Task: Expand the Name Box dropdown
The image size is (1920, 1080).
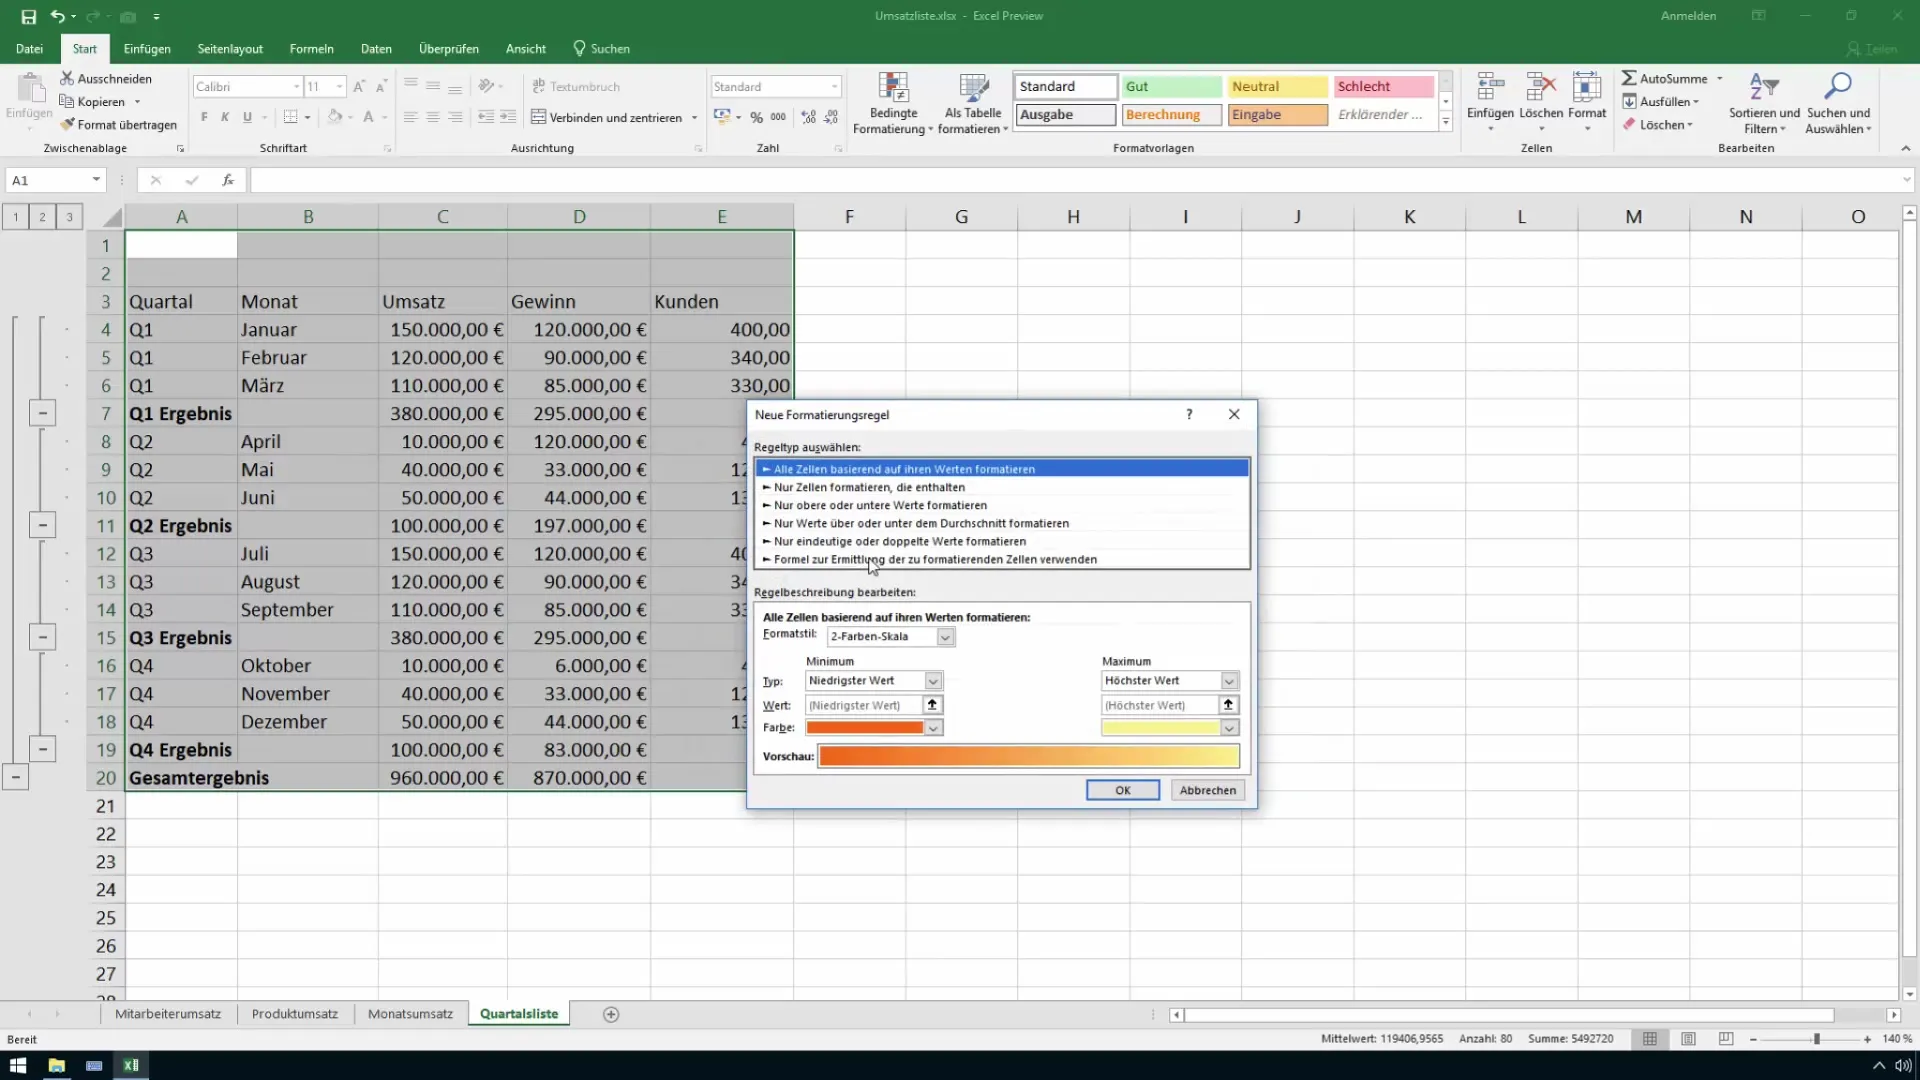Action: coord(96,180)
